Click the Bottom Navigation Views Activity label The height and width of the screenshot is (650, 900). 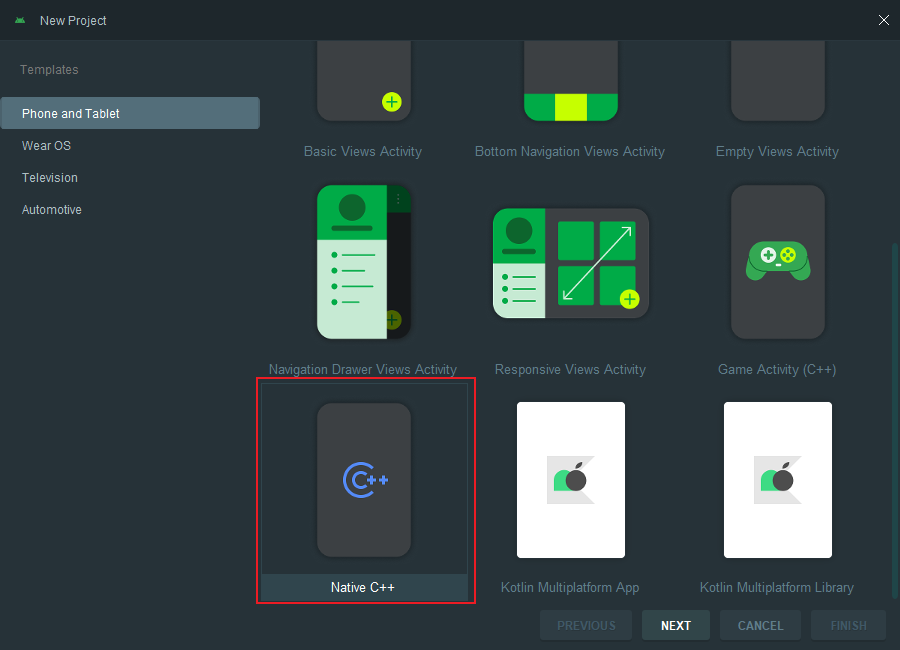(570, 152)
